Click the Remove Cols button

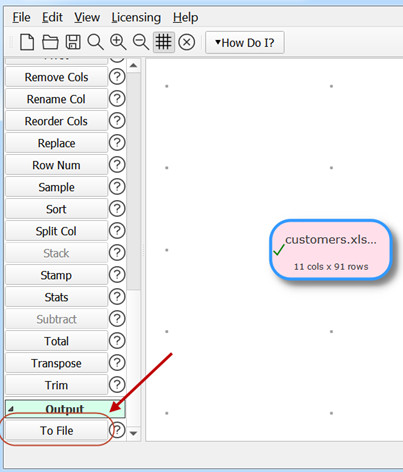(56, 77)
